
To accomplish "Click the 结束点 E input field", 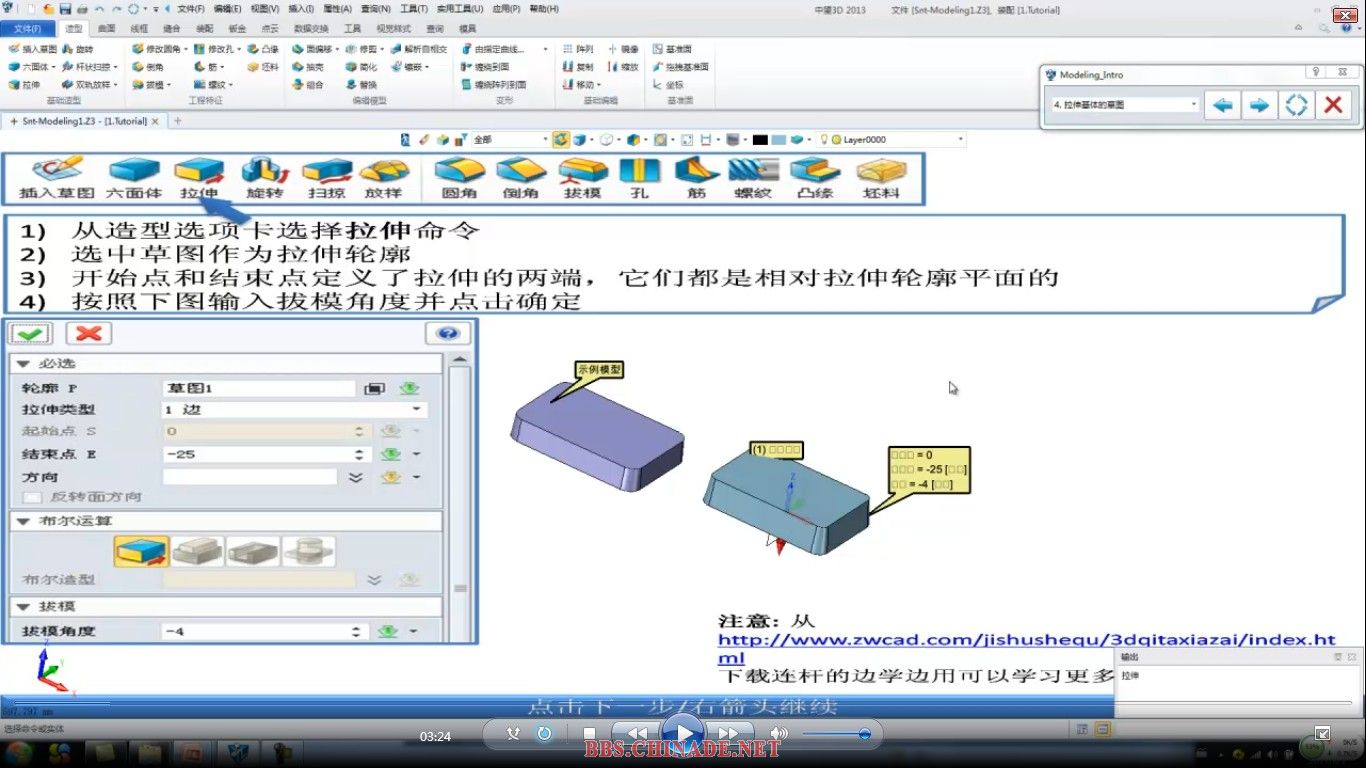I will point(258,454).
